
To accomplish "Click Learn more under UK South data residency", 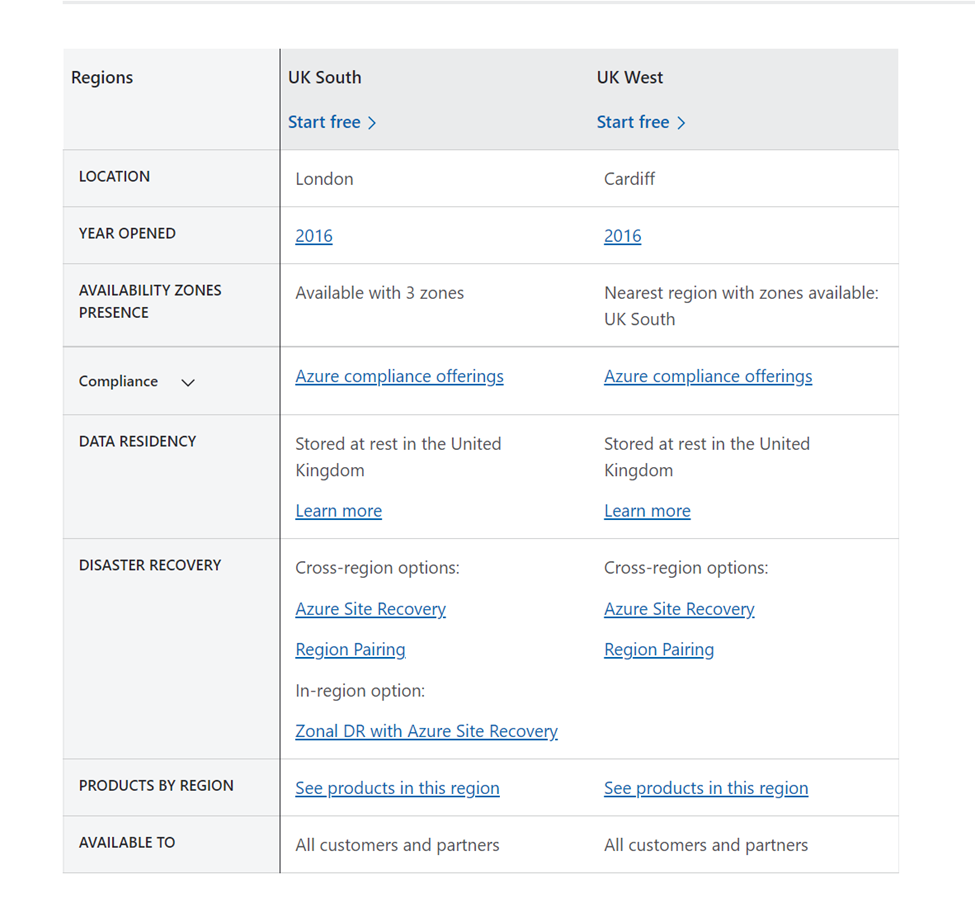I will (x=338, y=511).
